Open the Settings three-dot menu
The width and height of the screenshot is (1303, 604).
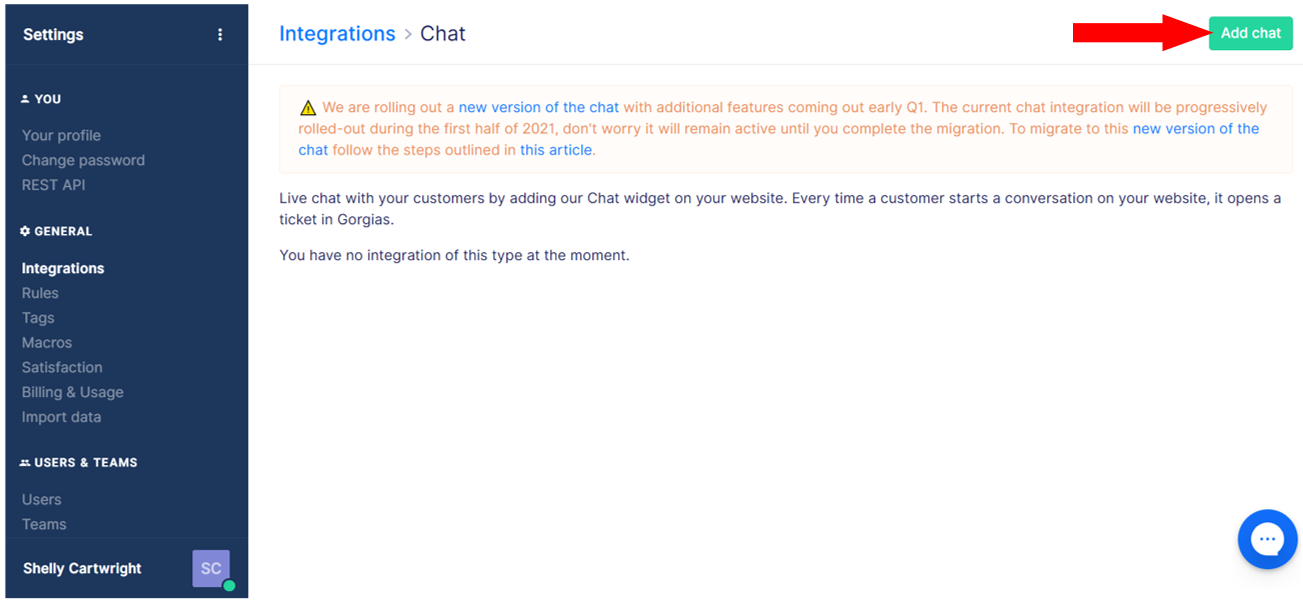tap(221, 35)
